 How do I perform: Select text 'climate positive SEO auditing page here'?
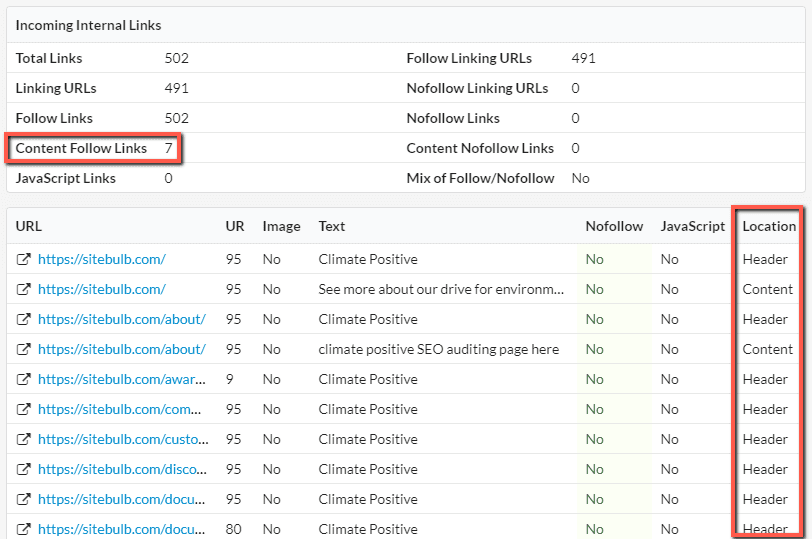pos(439,349)
